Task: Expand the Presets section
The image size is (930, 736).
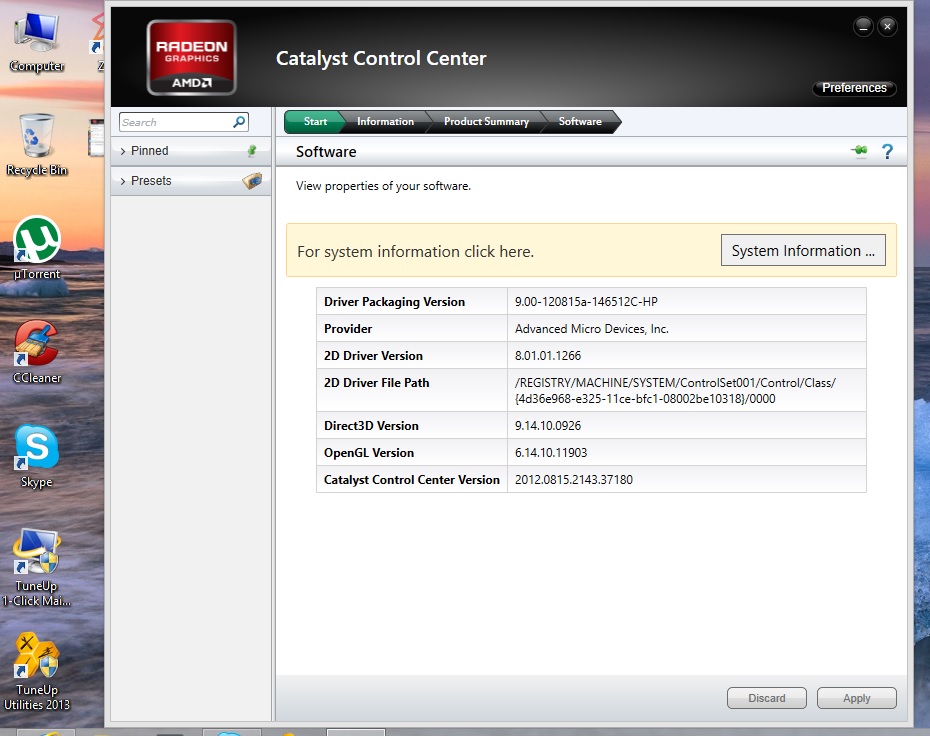Action: pyautogui.click(x=191, y=180)
